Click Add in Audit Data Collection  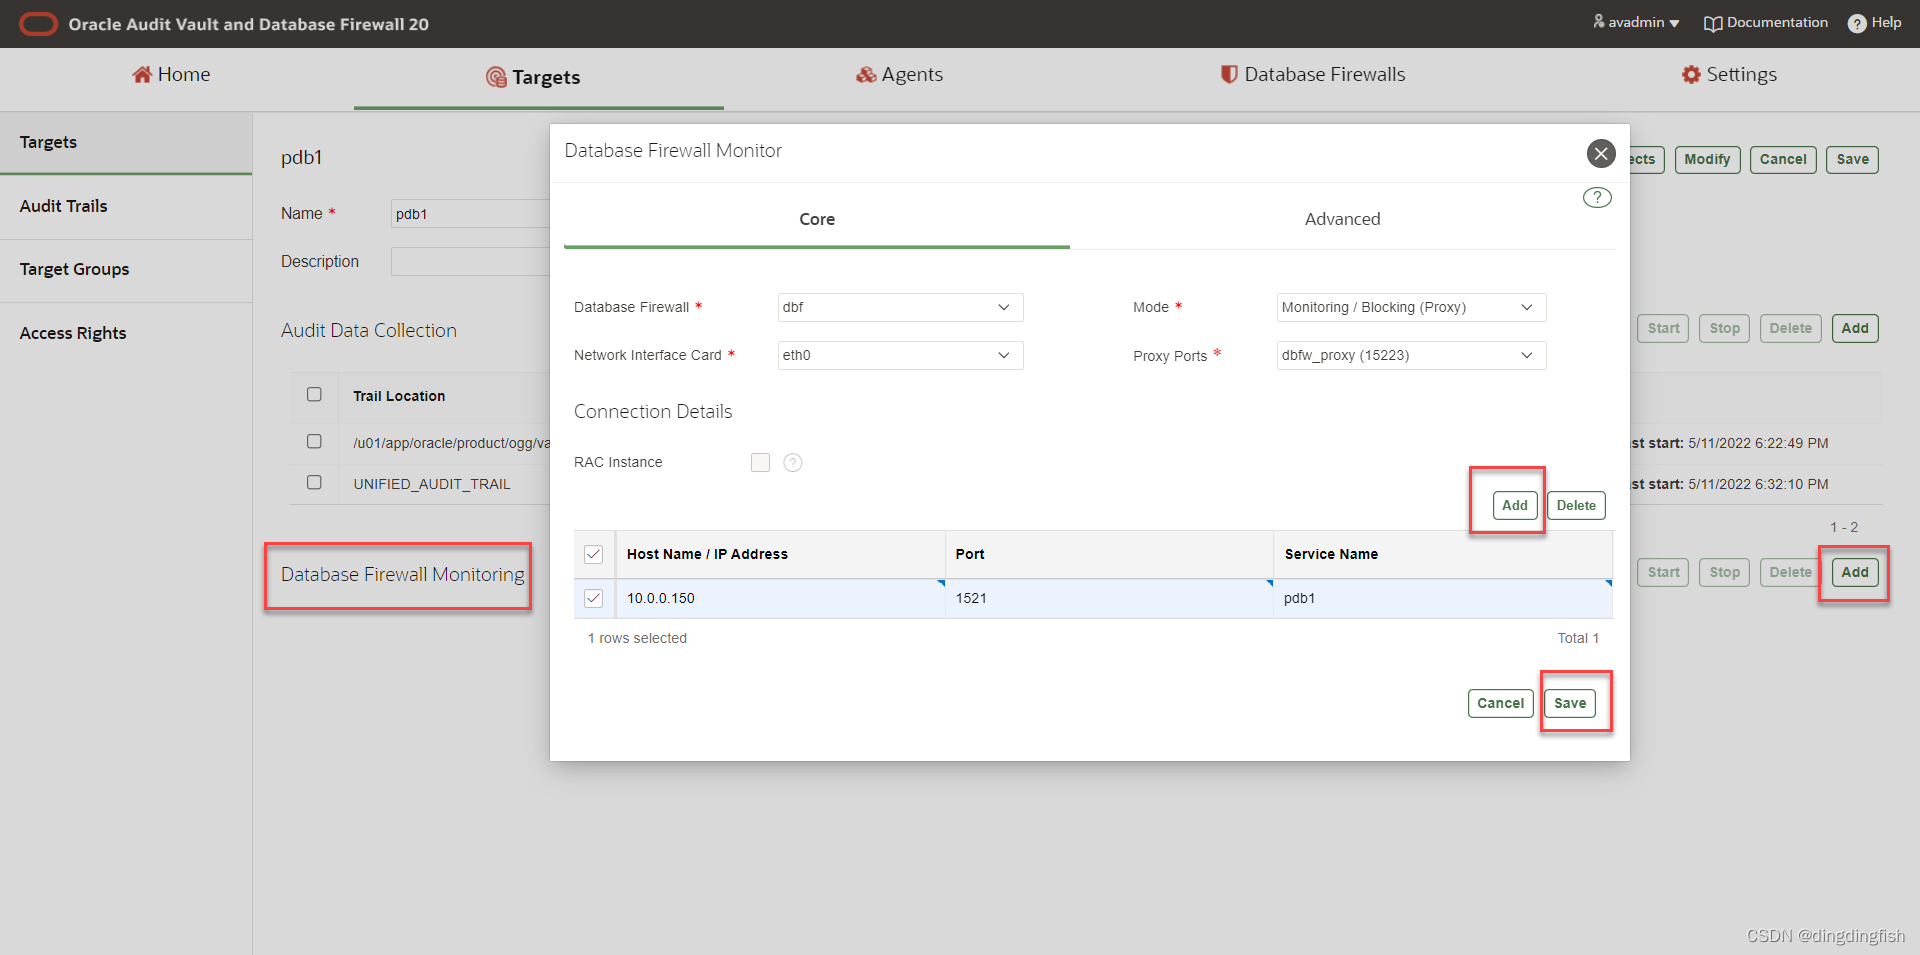pos(1855,328)
